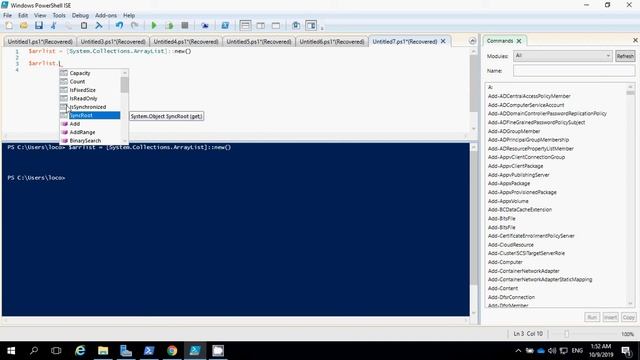Show script pane to the right layout icon

[x=260, y=26]
